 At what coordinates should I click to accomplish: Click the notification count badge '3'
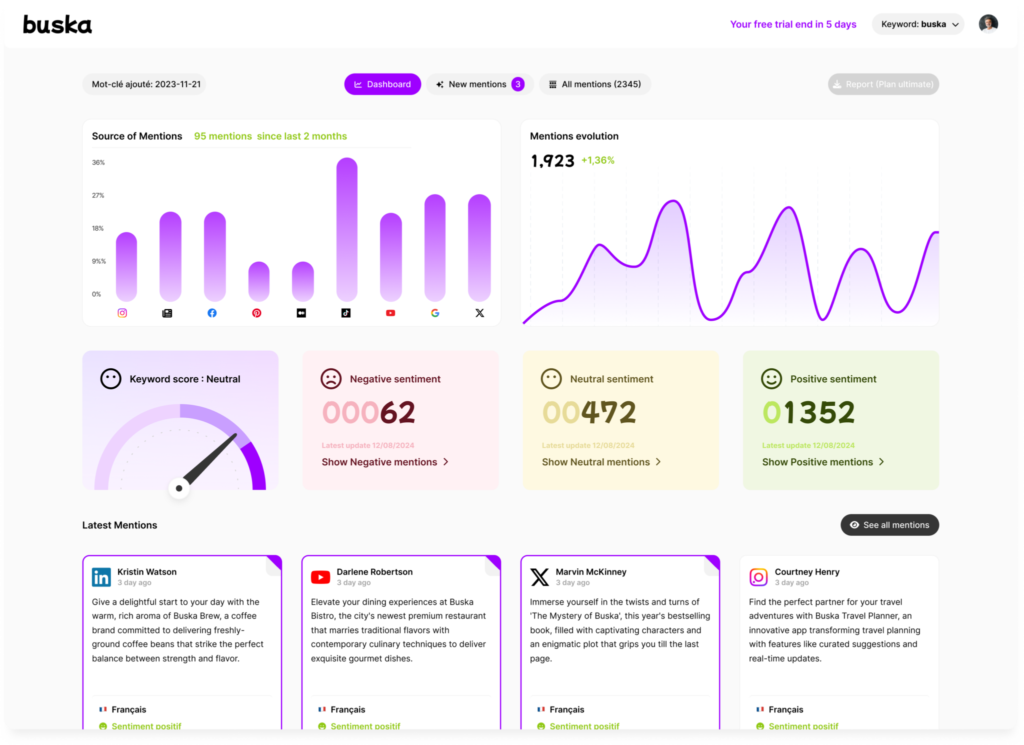518,84
